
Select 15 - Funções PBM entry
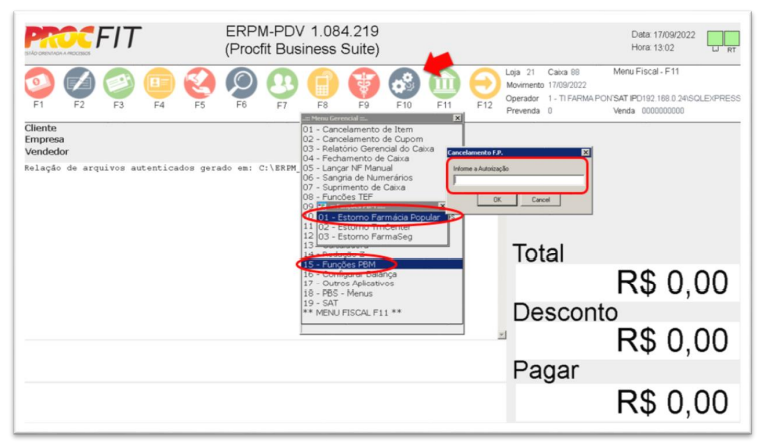coord(382,264)
